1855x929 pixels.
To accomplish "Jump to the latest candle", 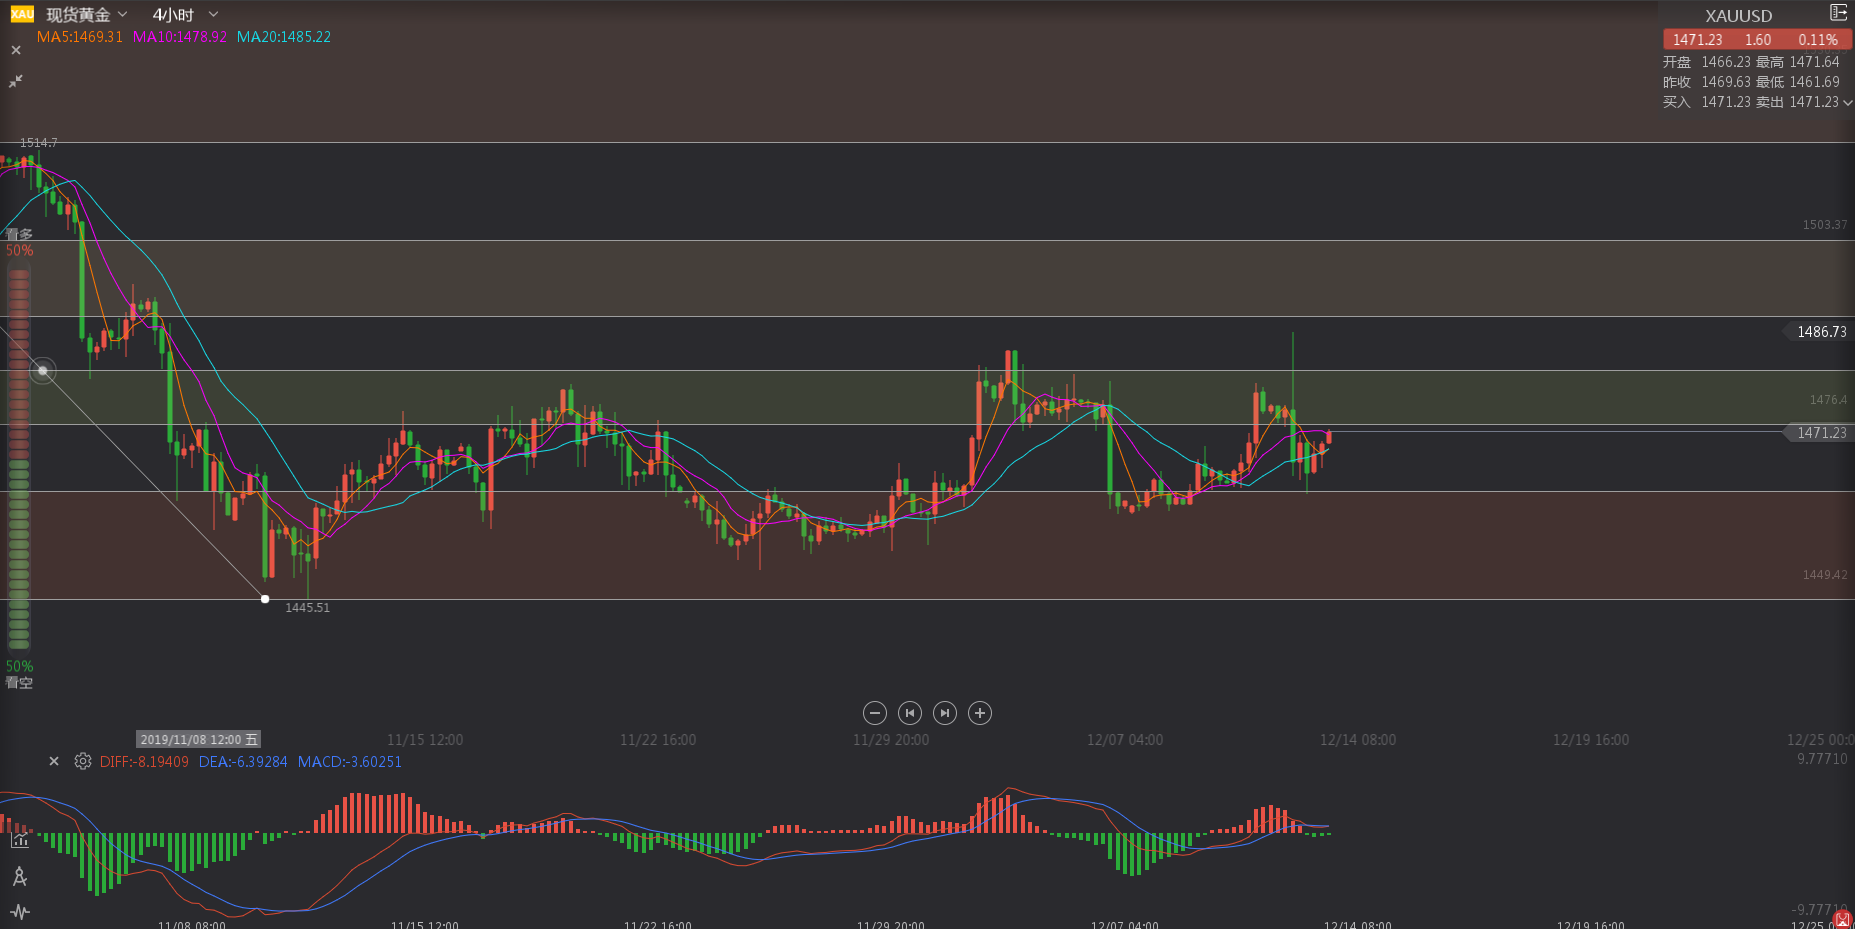I will point(945,713).
